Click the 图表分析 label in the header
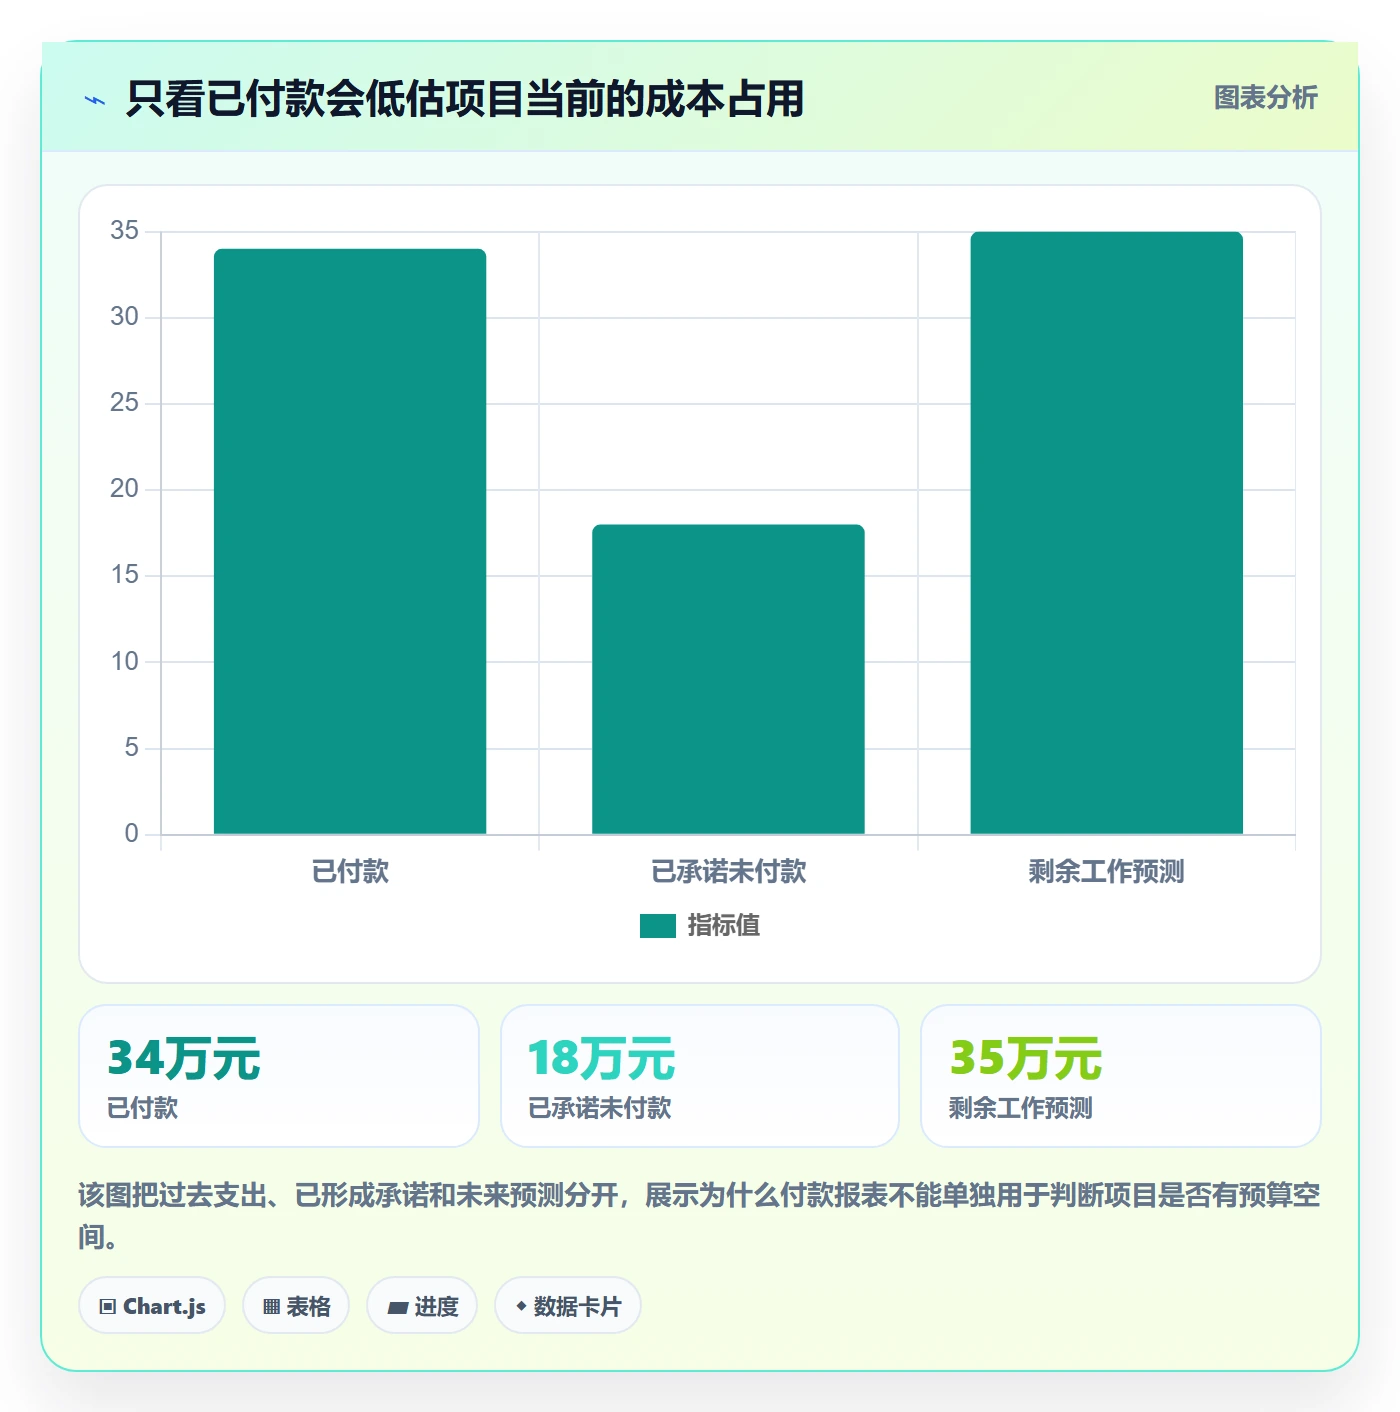 pyautogui.click(x=1265, y=98)
